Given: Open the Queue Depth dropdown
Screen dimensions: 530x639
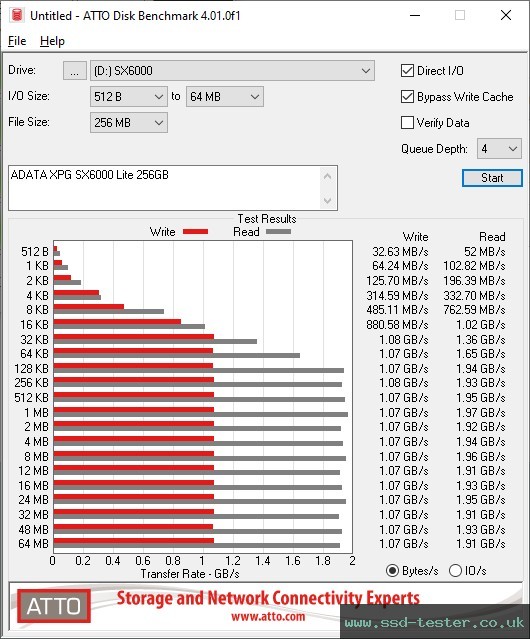Looking at the screenshot, I should point(499,149).
